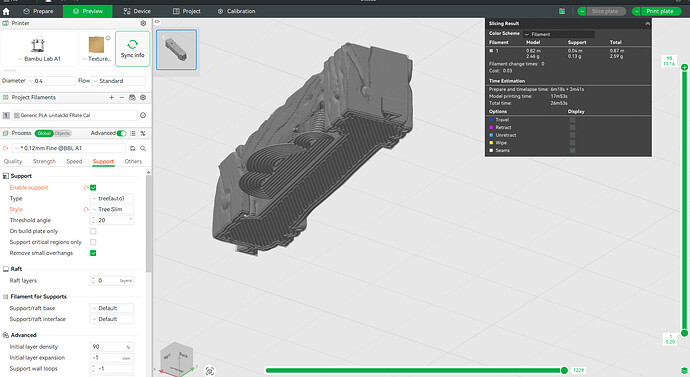Remove a project filament with minus icon
Image resolution: width=690 pixels, height=377 pixels.
(122, 98)
